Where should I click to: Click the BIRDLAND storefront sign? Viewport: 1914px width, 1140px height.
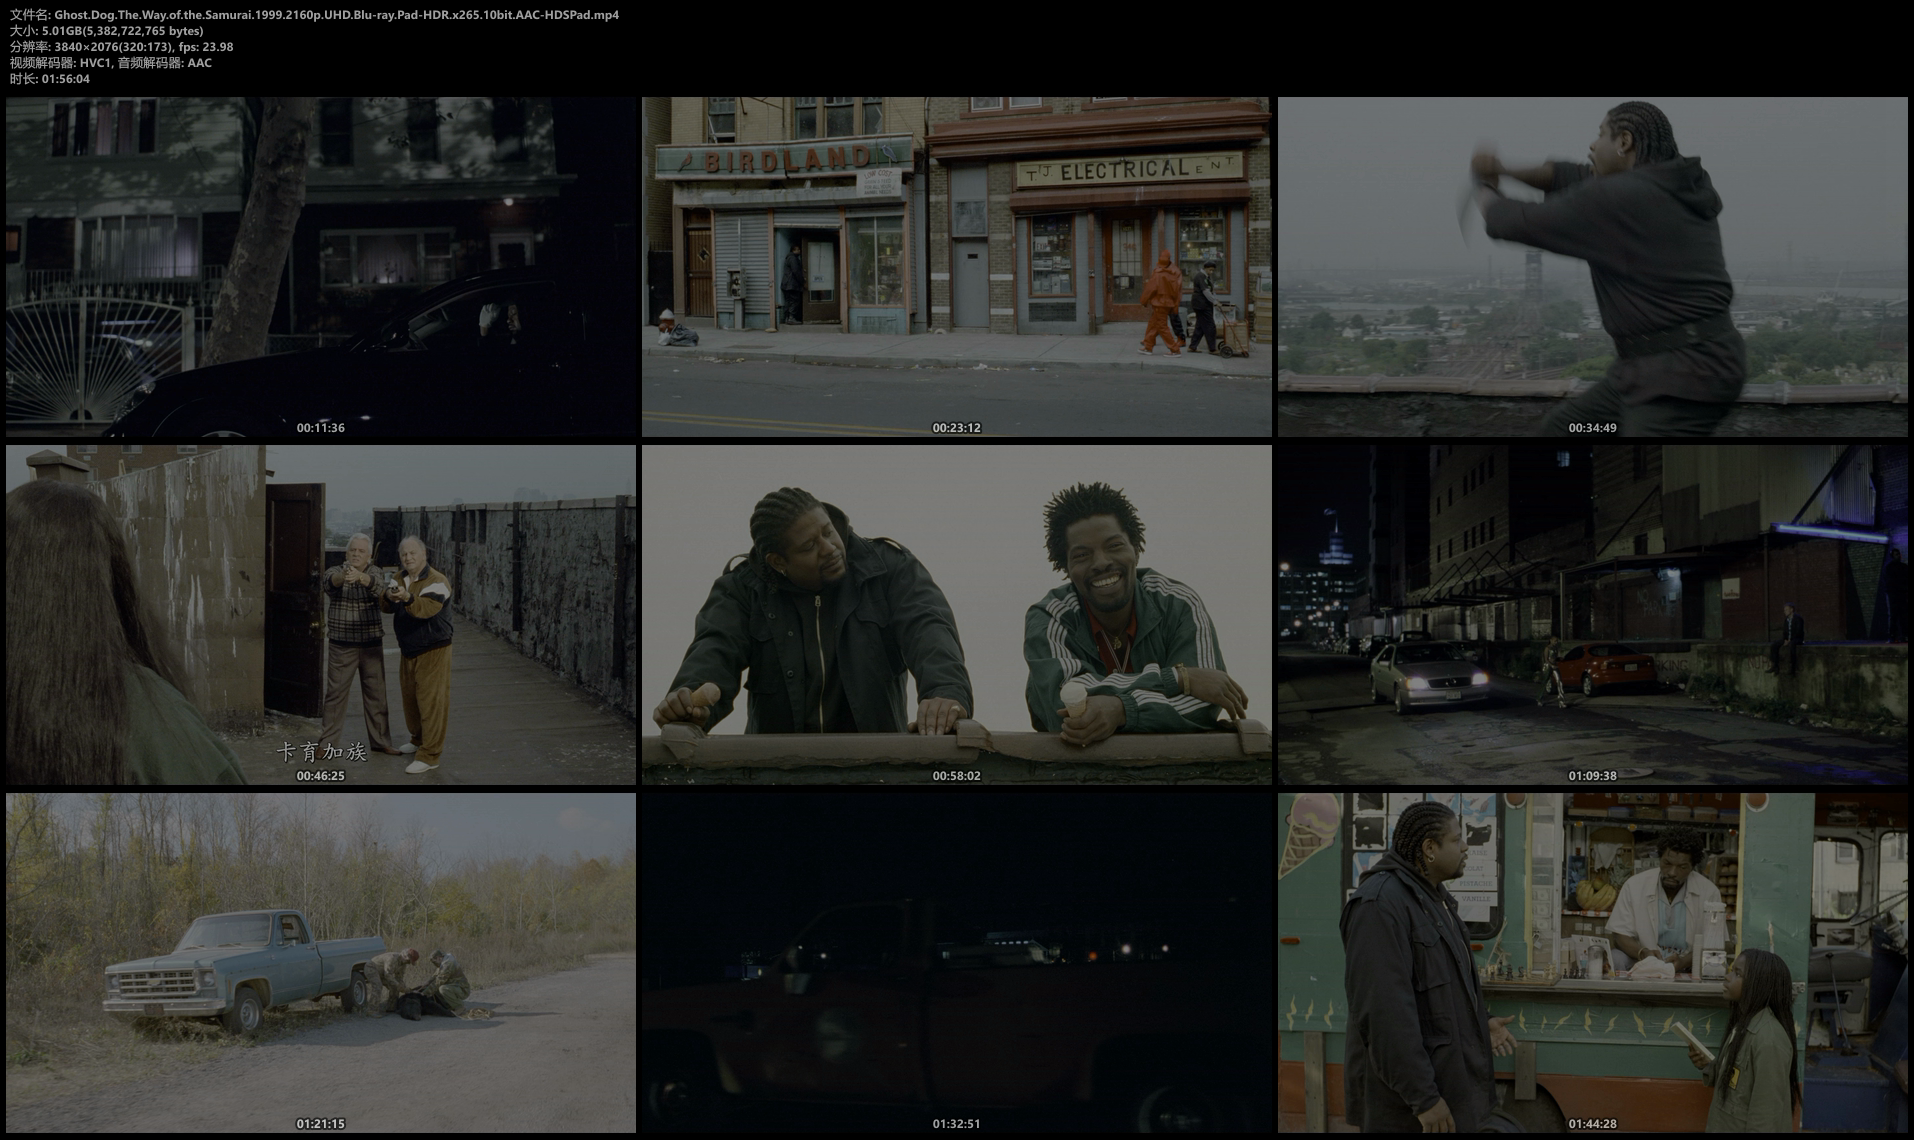coord(786,159)
